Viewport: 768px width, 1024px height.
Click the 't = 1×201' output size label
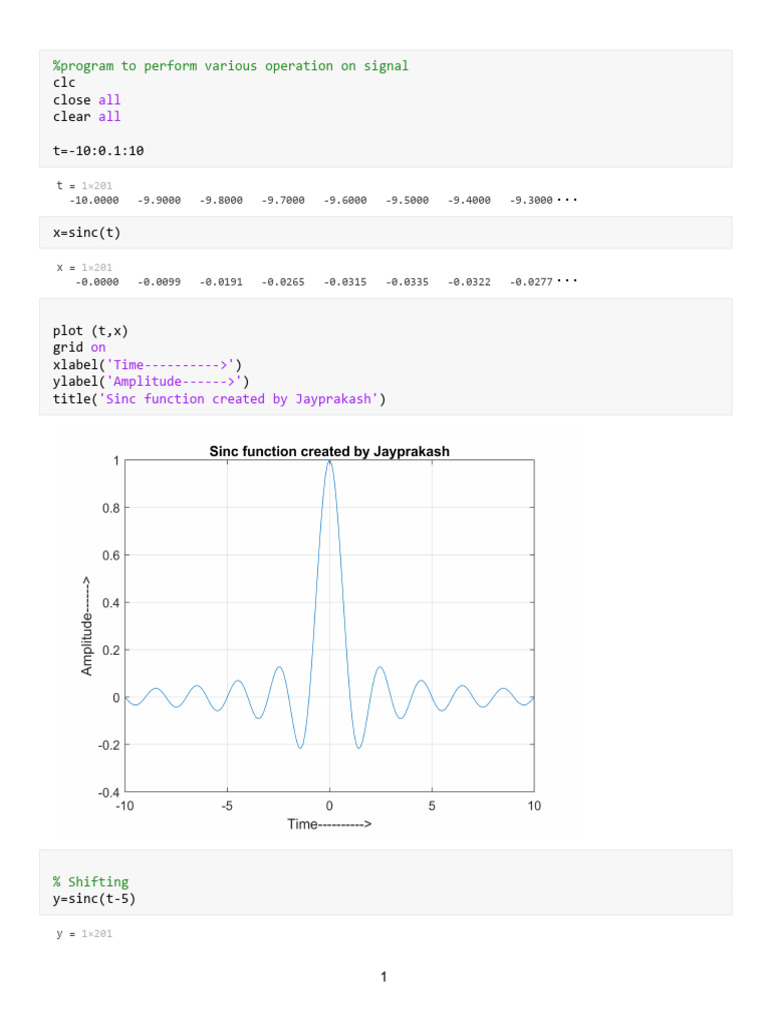[x=84, y=185]
